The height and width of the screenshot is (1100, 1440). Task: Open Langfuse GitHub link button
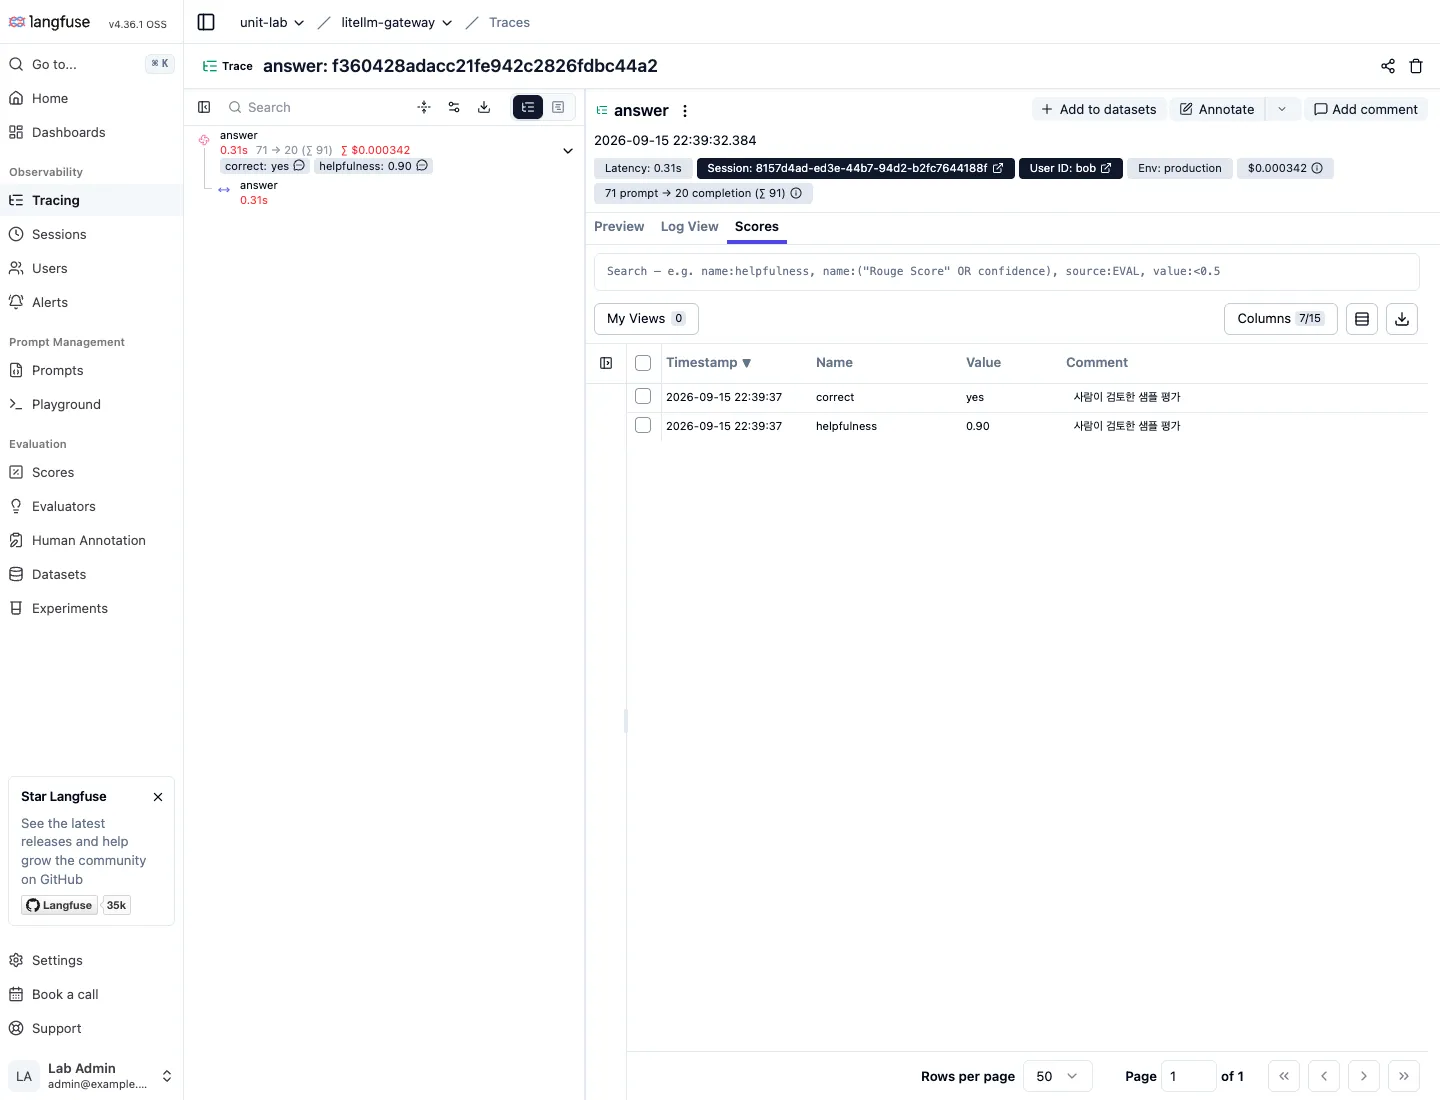[x=59, y=905]
